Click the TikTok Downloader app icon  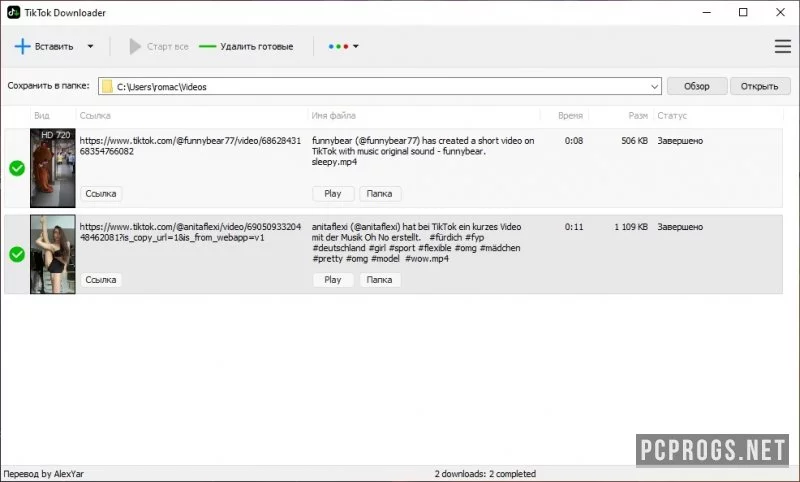(x=13, y=12)
